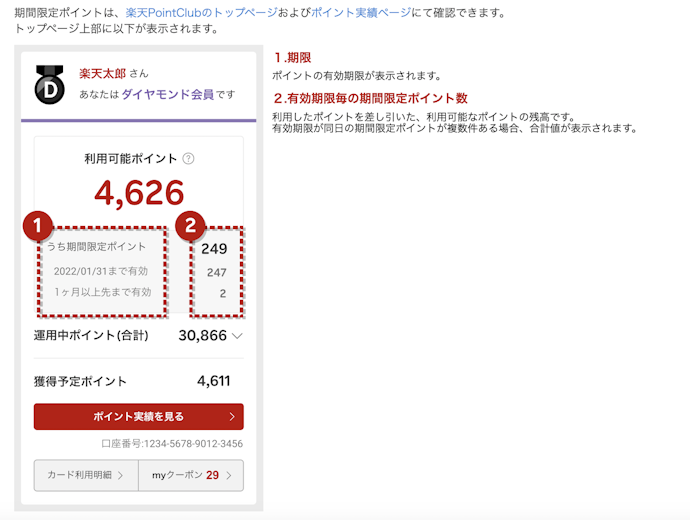The width and height of the screenshot is (690, 520).
Task: Click the 2.有効期限毎の期間限定ポイント数 heading
Action: point(370,98)
